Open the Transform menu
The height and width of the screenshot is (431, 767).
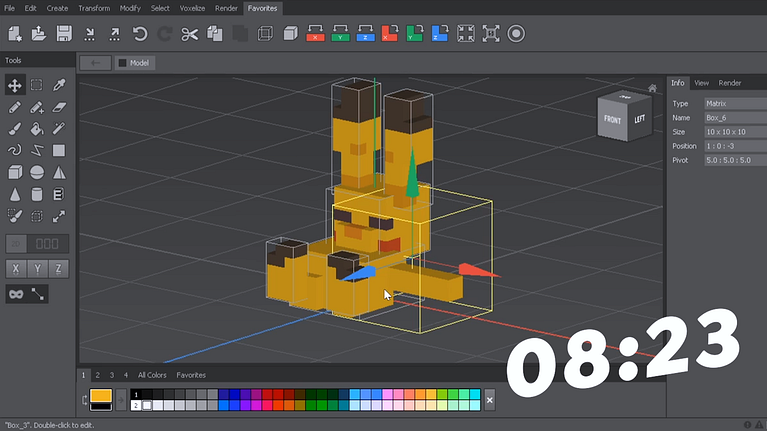tap(94, 8)
